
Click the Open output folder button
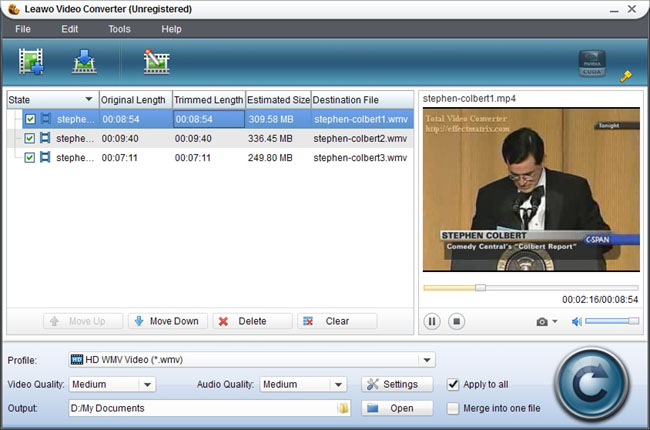[397, 408]
